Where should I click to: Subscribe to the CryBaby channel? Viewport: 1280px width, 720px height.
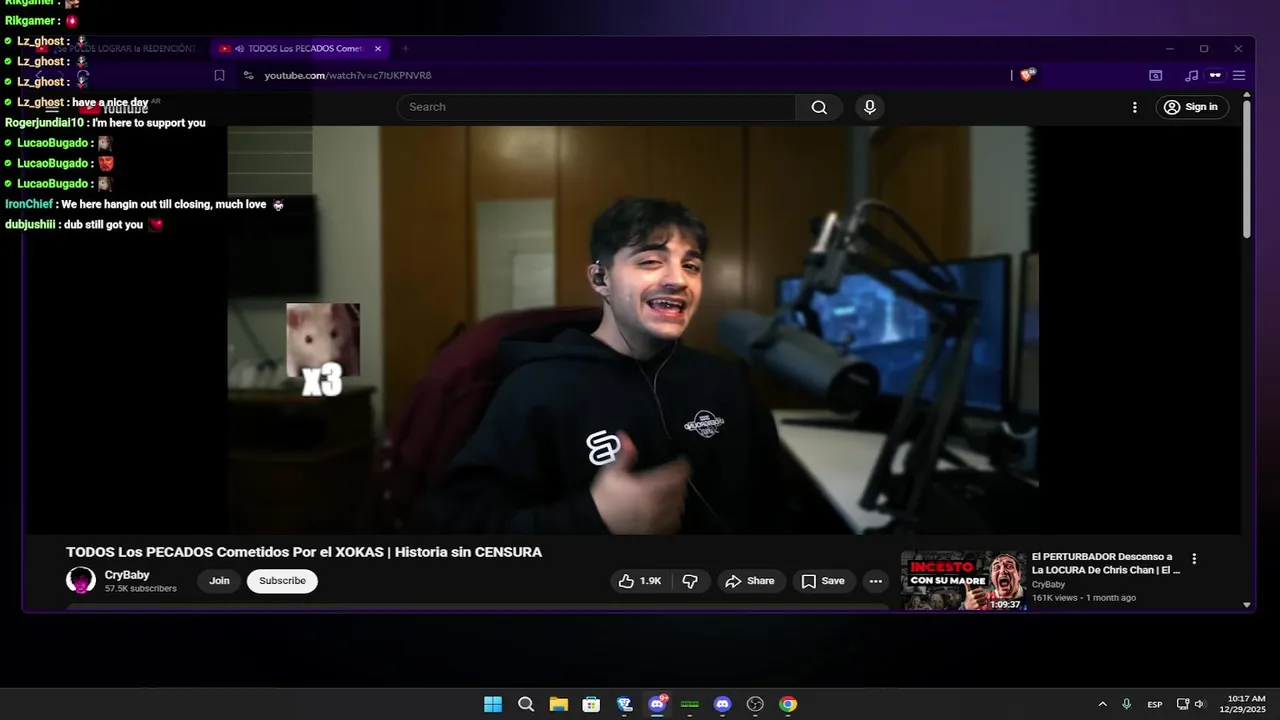coord(282,581)
